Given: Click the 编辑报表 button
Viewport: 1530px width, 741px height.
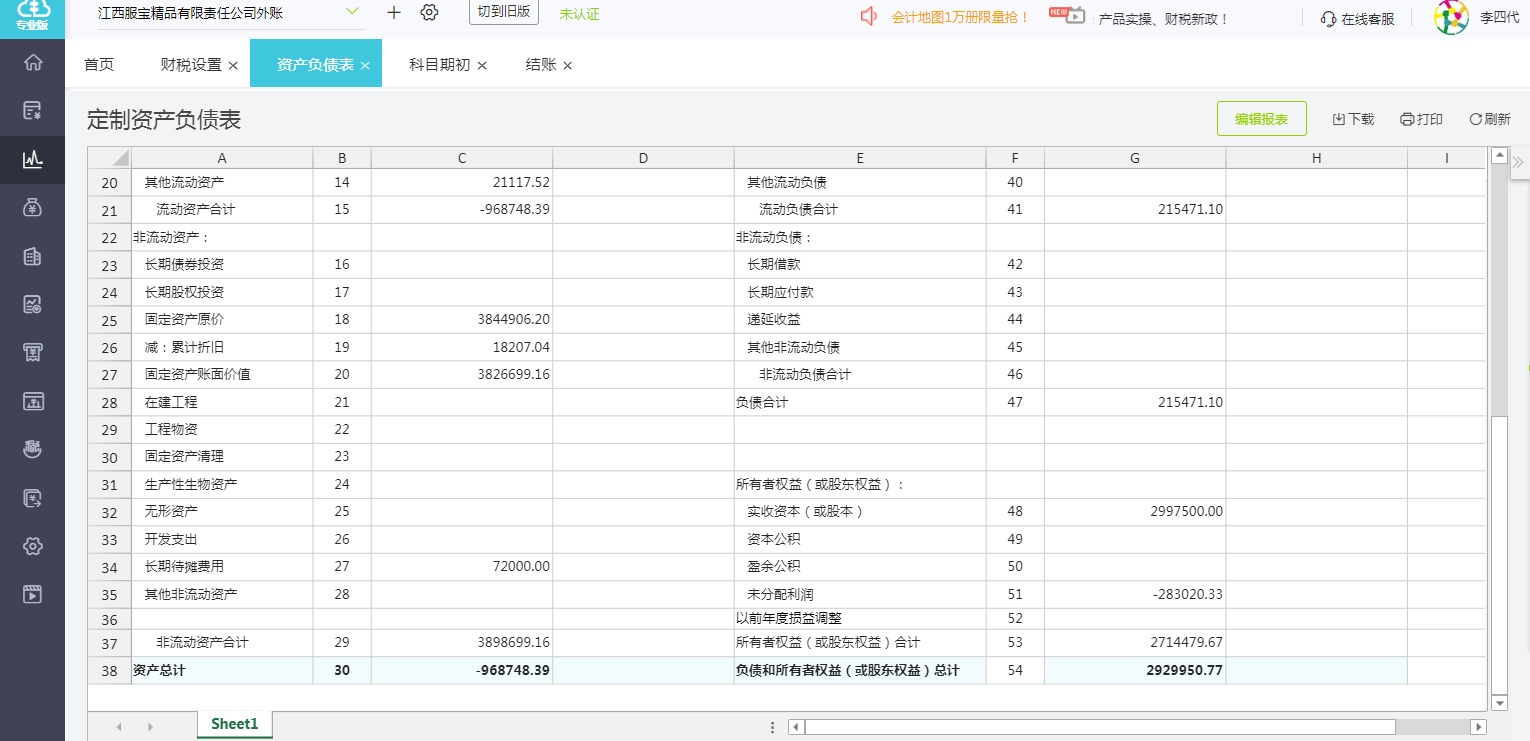Looking at the screenshot, I should (x=1261, y=119).
